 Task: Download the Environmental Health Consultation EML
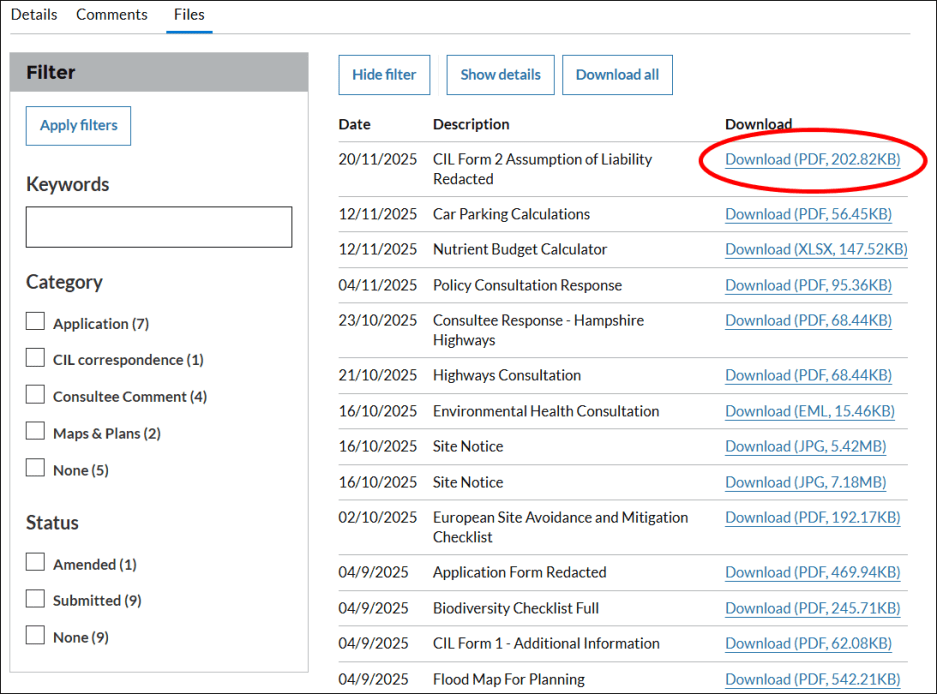point(809,411)
